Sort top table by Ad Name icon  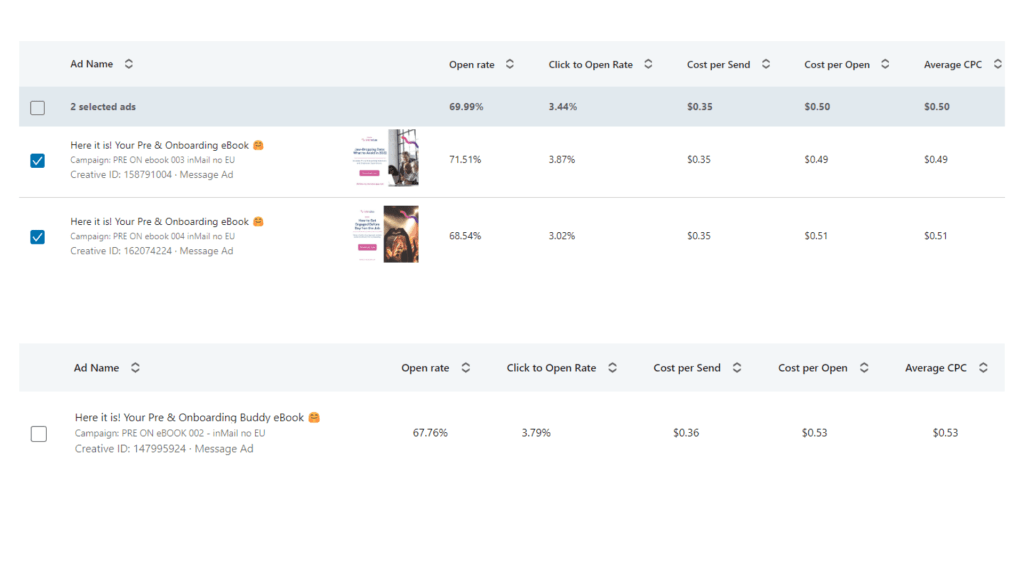(129, 64)
